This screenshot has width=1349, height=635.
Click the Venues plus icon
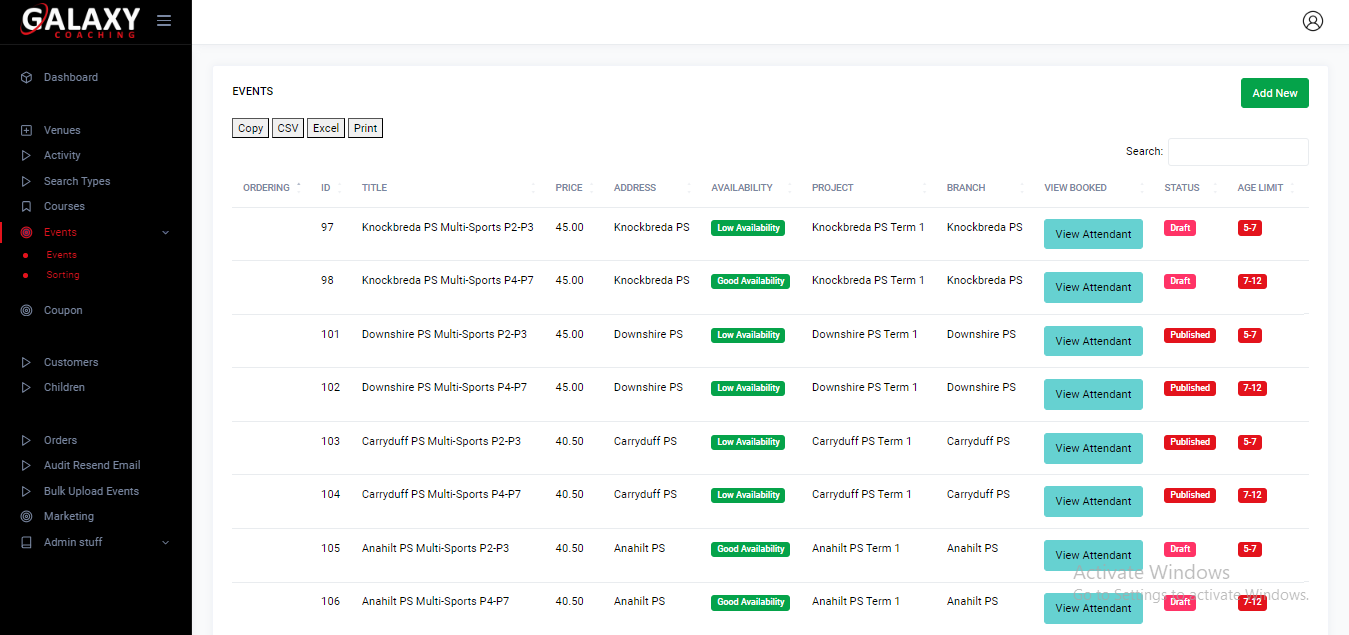pos(26,131)
